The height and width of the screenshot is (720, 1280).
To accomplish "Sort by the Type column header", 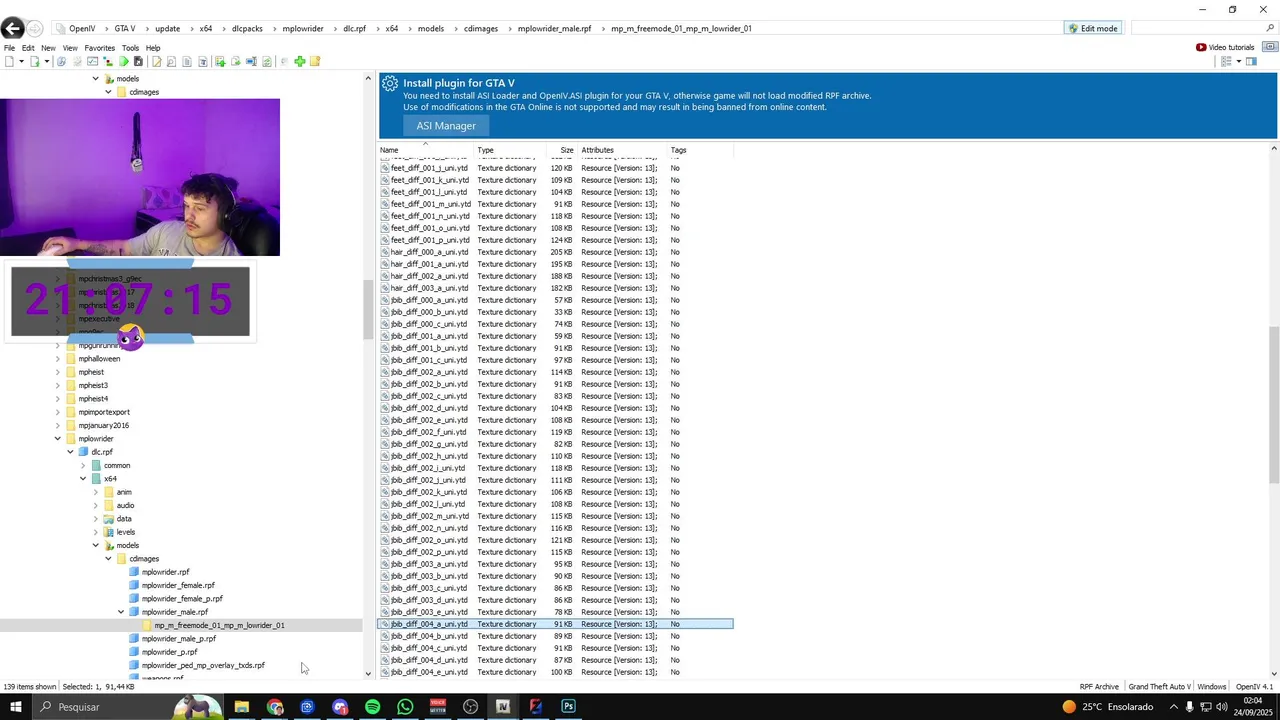I will tap(510, 150).
